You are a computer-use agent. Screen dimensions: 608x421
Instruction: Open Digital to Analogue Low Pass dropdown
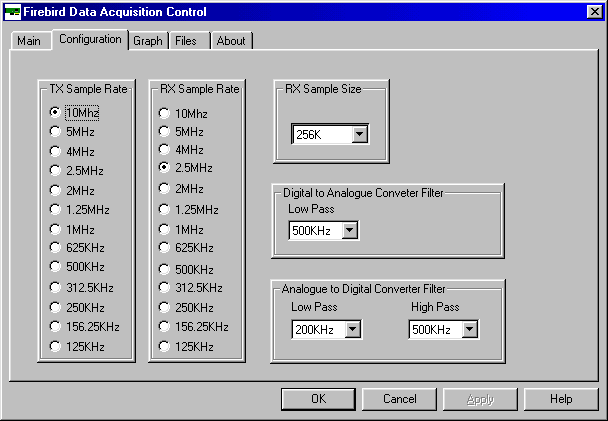[x=349, y=231]
